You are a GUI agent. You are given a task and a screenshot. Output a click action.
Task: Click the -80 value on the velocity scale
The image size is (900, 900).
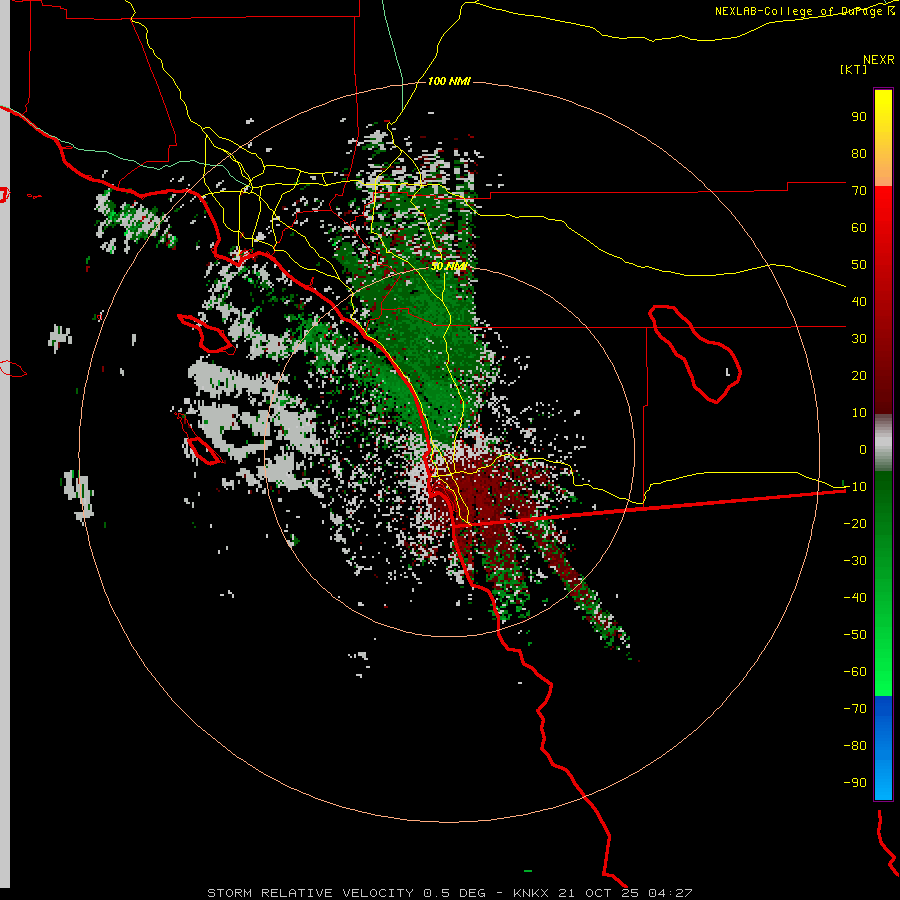click(855, 746)
